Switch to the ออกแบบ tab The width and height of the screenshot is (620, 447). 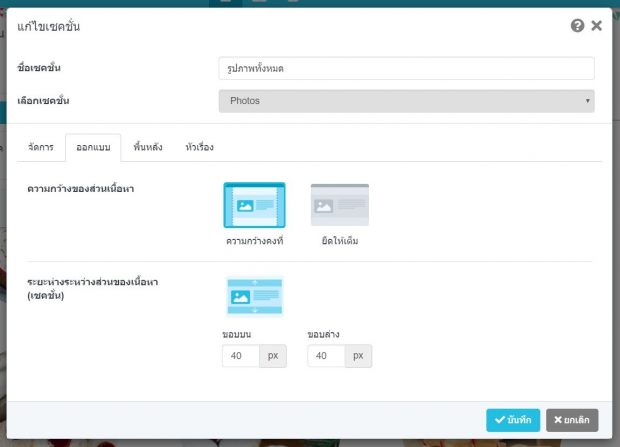tap(93, 147)
